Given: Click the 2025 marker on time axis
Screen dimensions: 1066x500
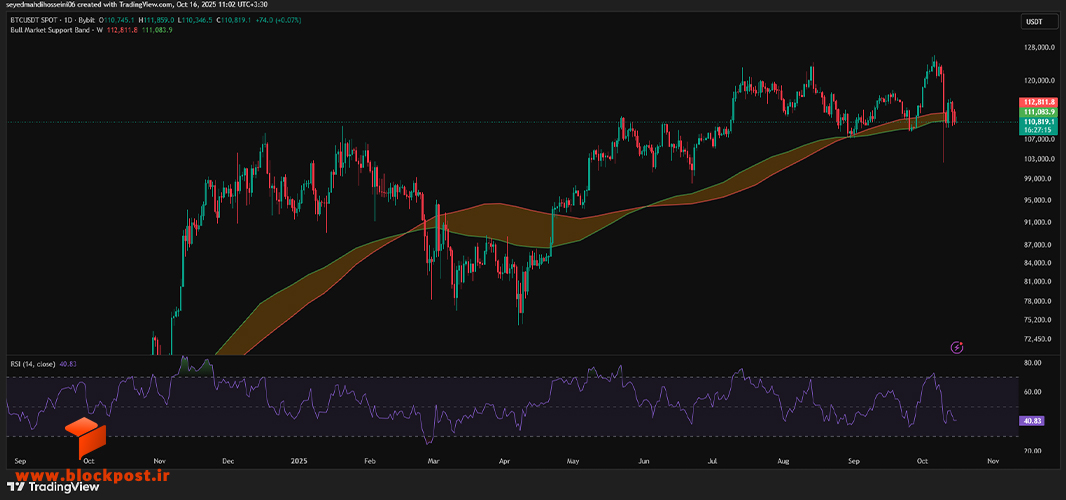Looking at the screenshot, I should click(299, 461).
